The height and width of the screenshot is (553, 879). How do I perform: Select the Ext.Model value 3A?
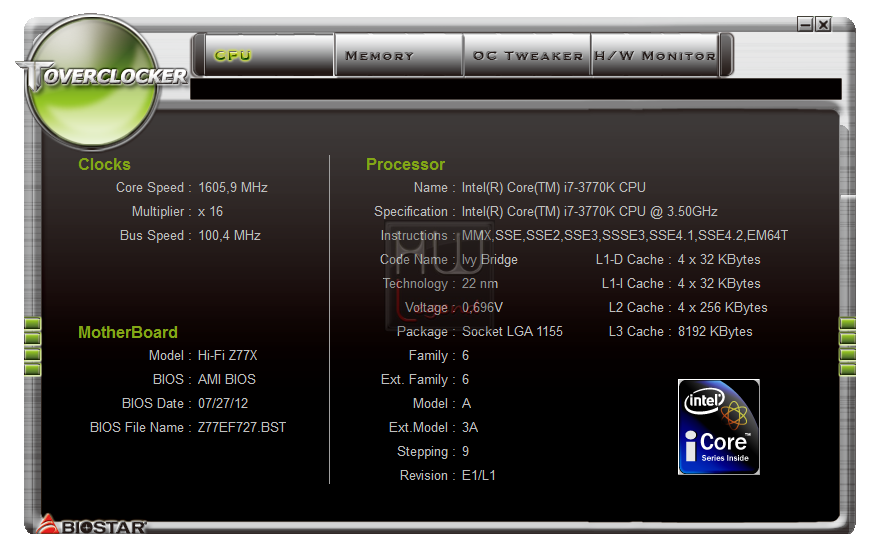click(x=470, y=428)
